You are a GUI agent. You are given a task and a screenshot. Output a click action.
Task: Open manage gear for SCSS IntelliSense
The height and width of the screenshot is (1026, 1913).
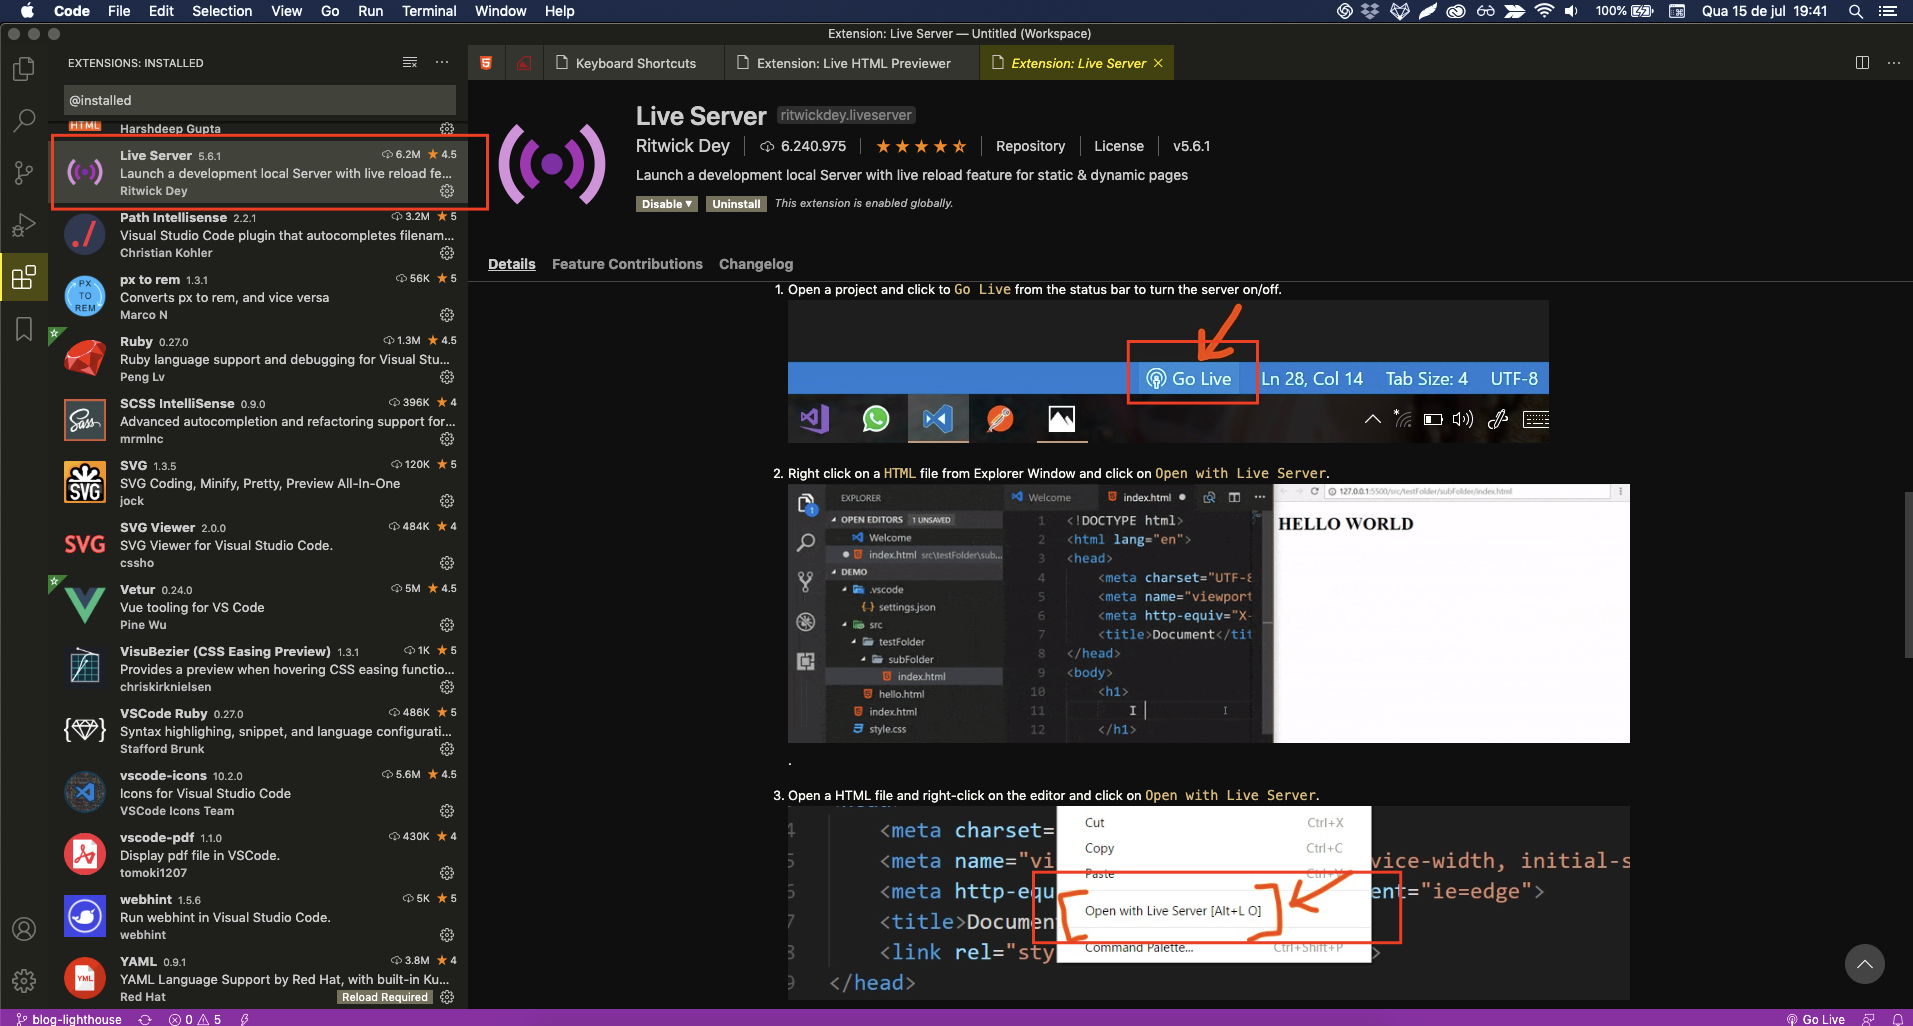pos(447,439)
